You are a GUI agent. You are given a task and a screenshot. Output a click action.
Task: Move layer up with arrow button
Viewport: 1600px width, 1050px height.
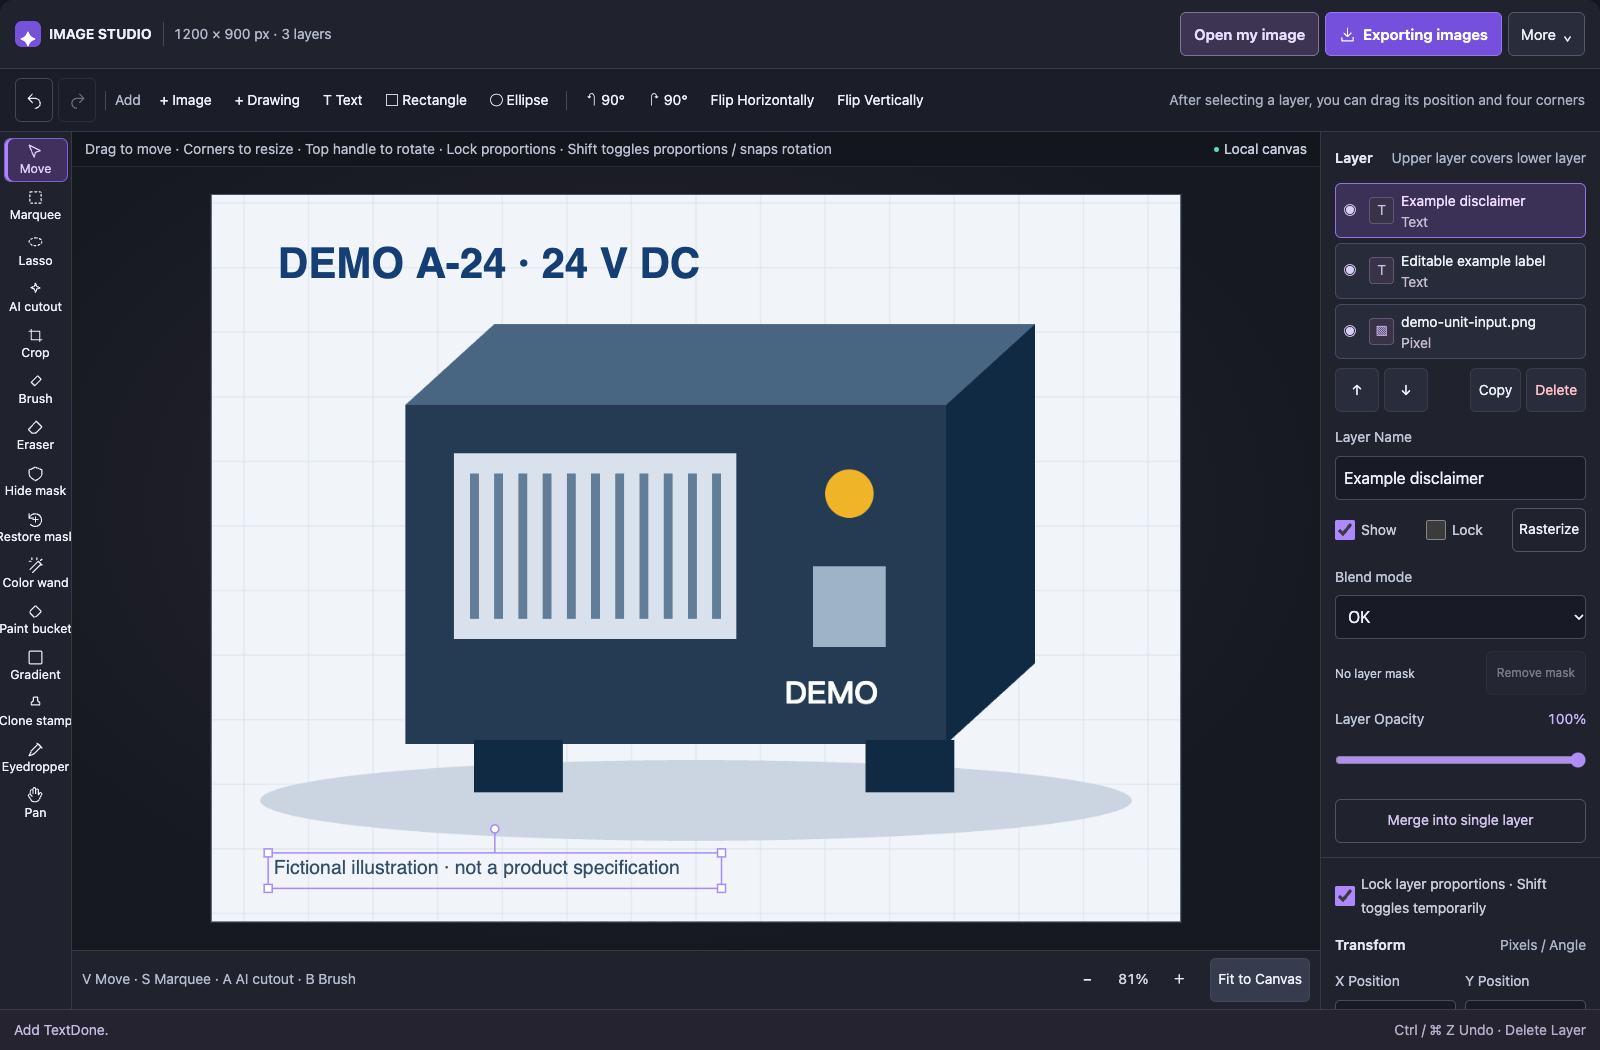coord(1357,390)
